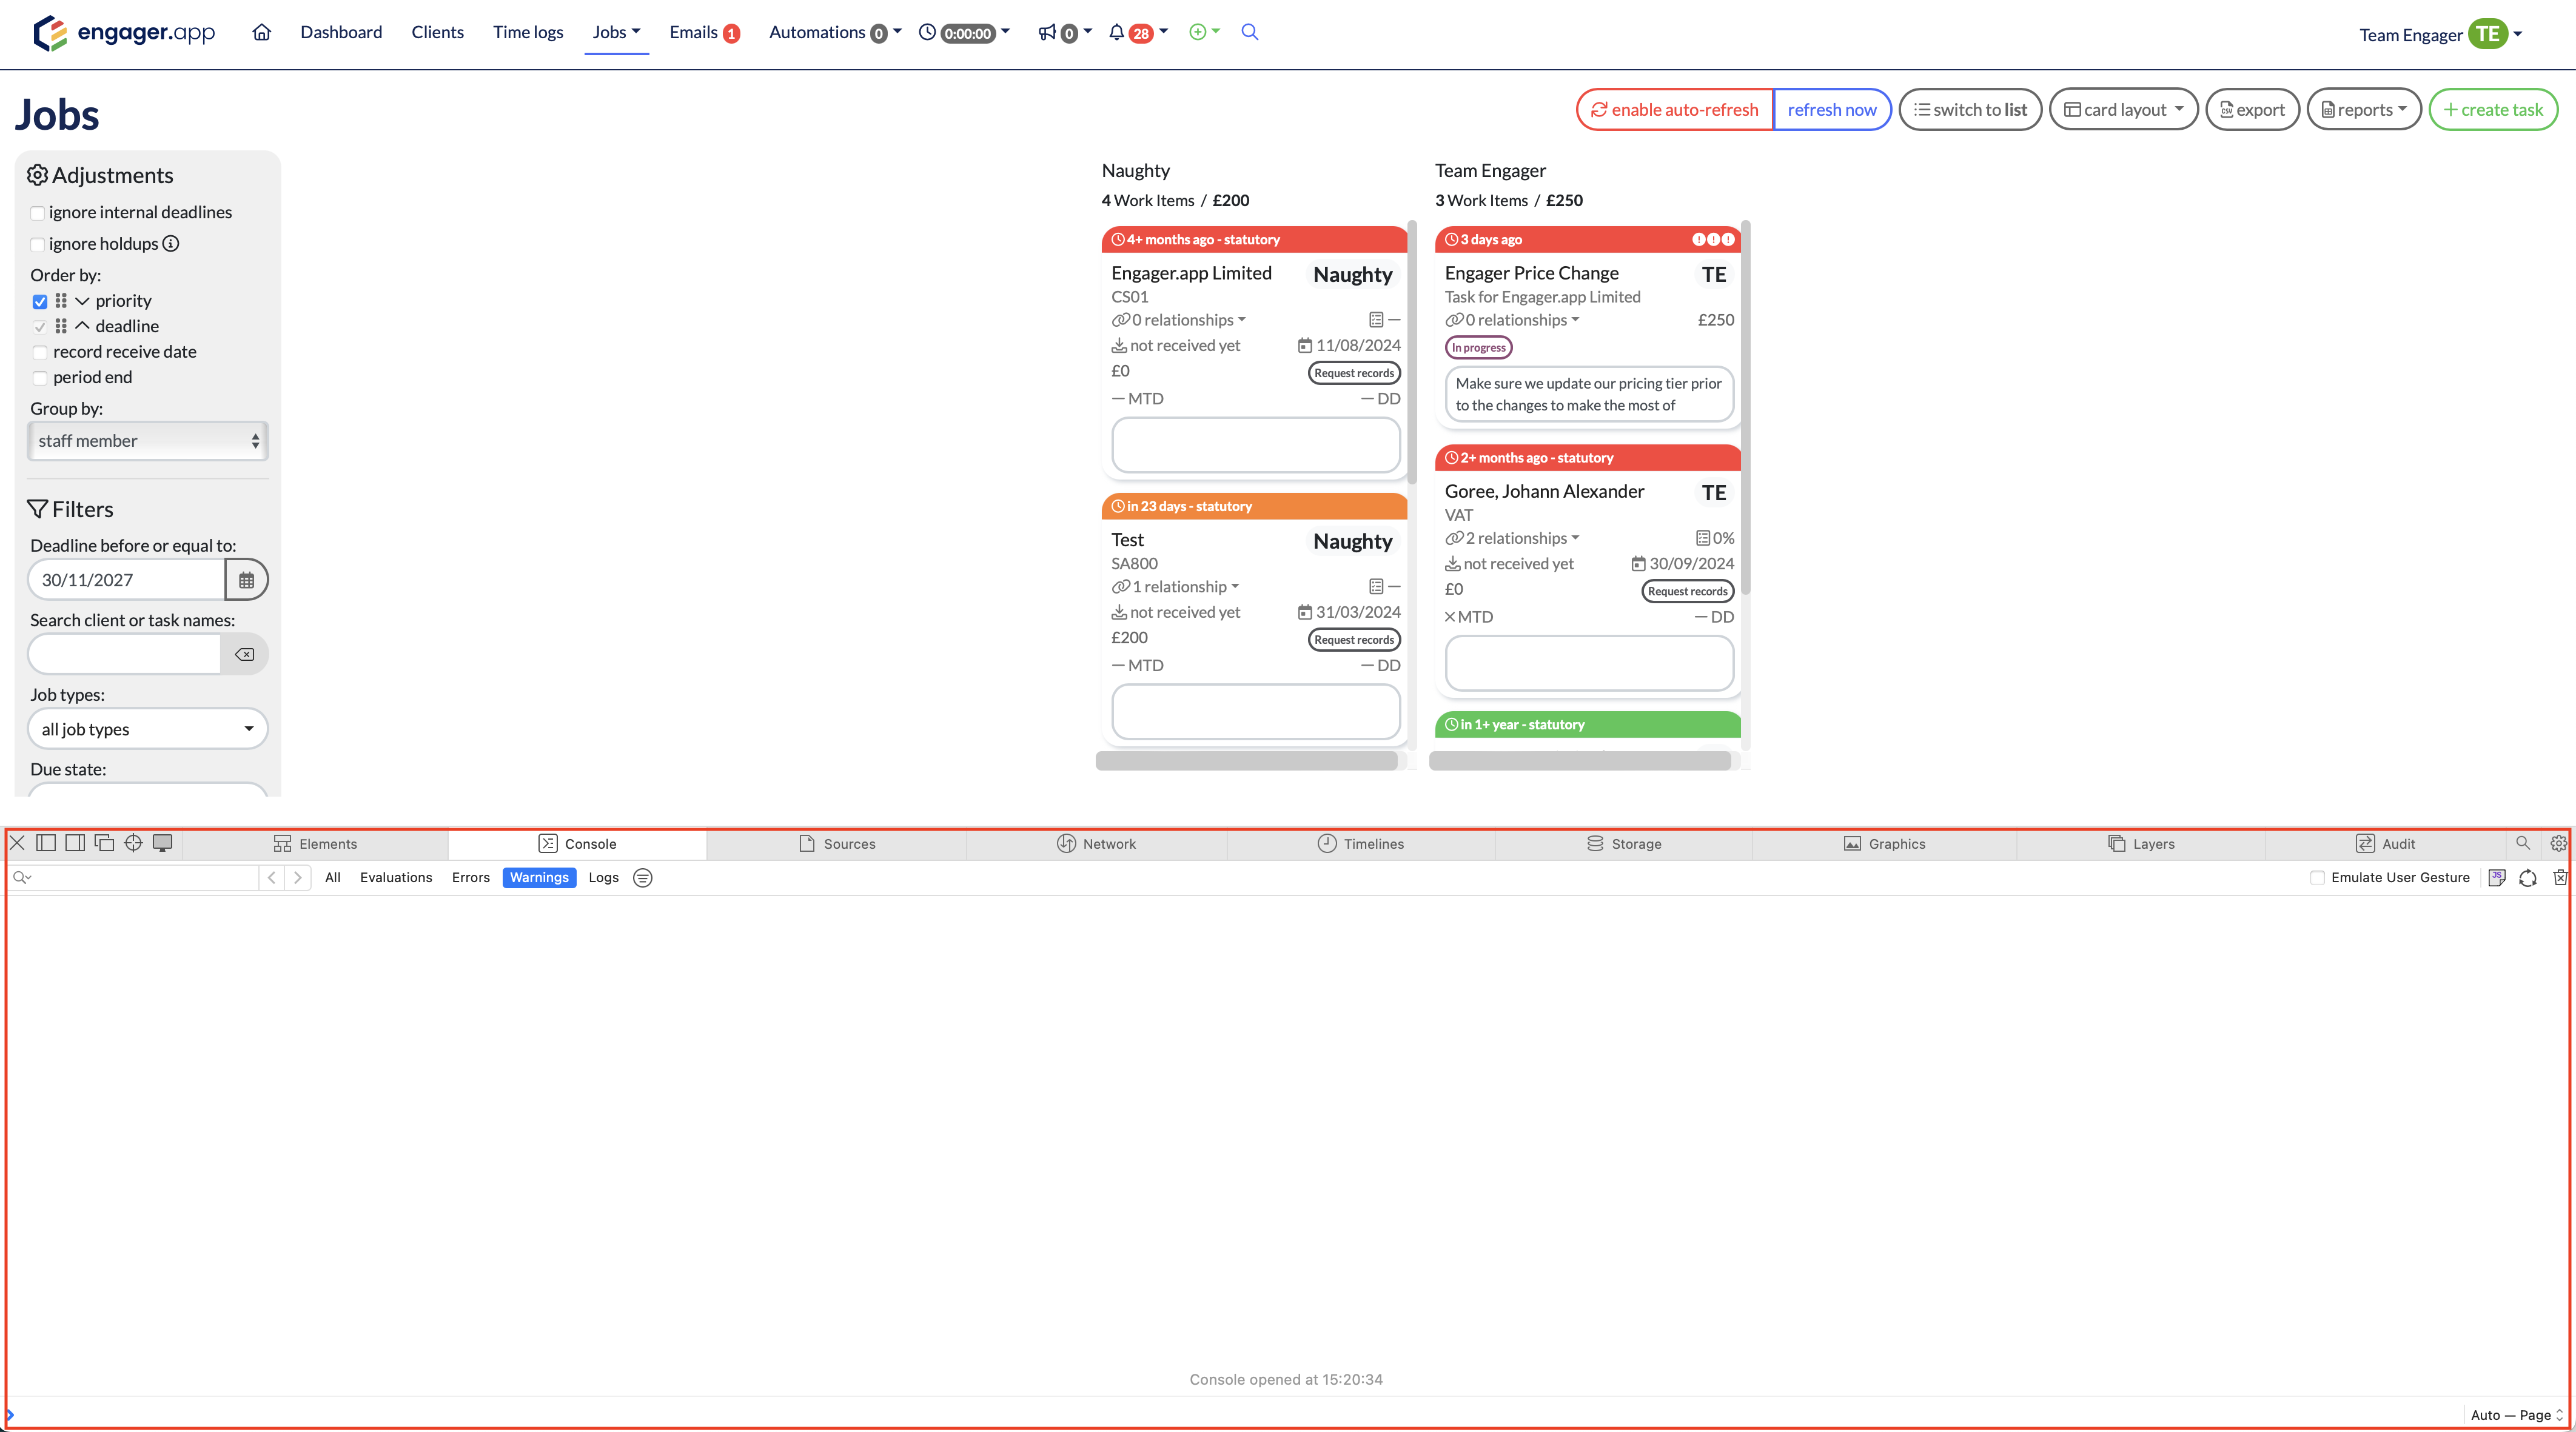Open the deadline calendar picker icon
This screenshot has width=2576, height=1432.
[246, 580]
